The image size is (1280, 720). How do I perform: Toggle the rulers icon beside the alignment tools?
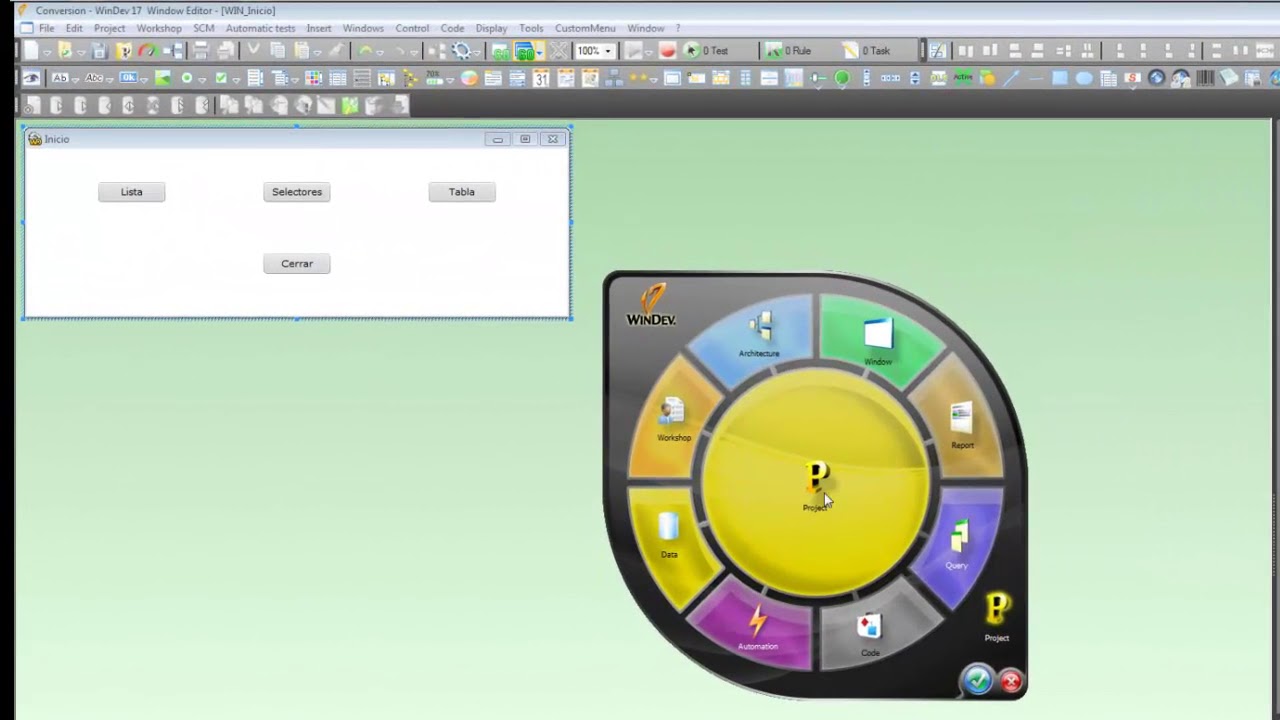937,50
